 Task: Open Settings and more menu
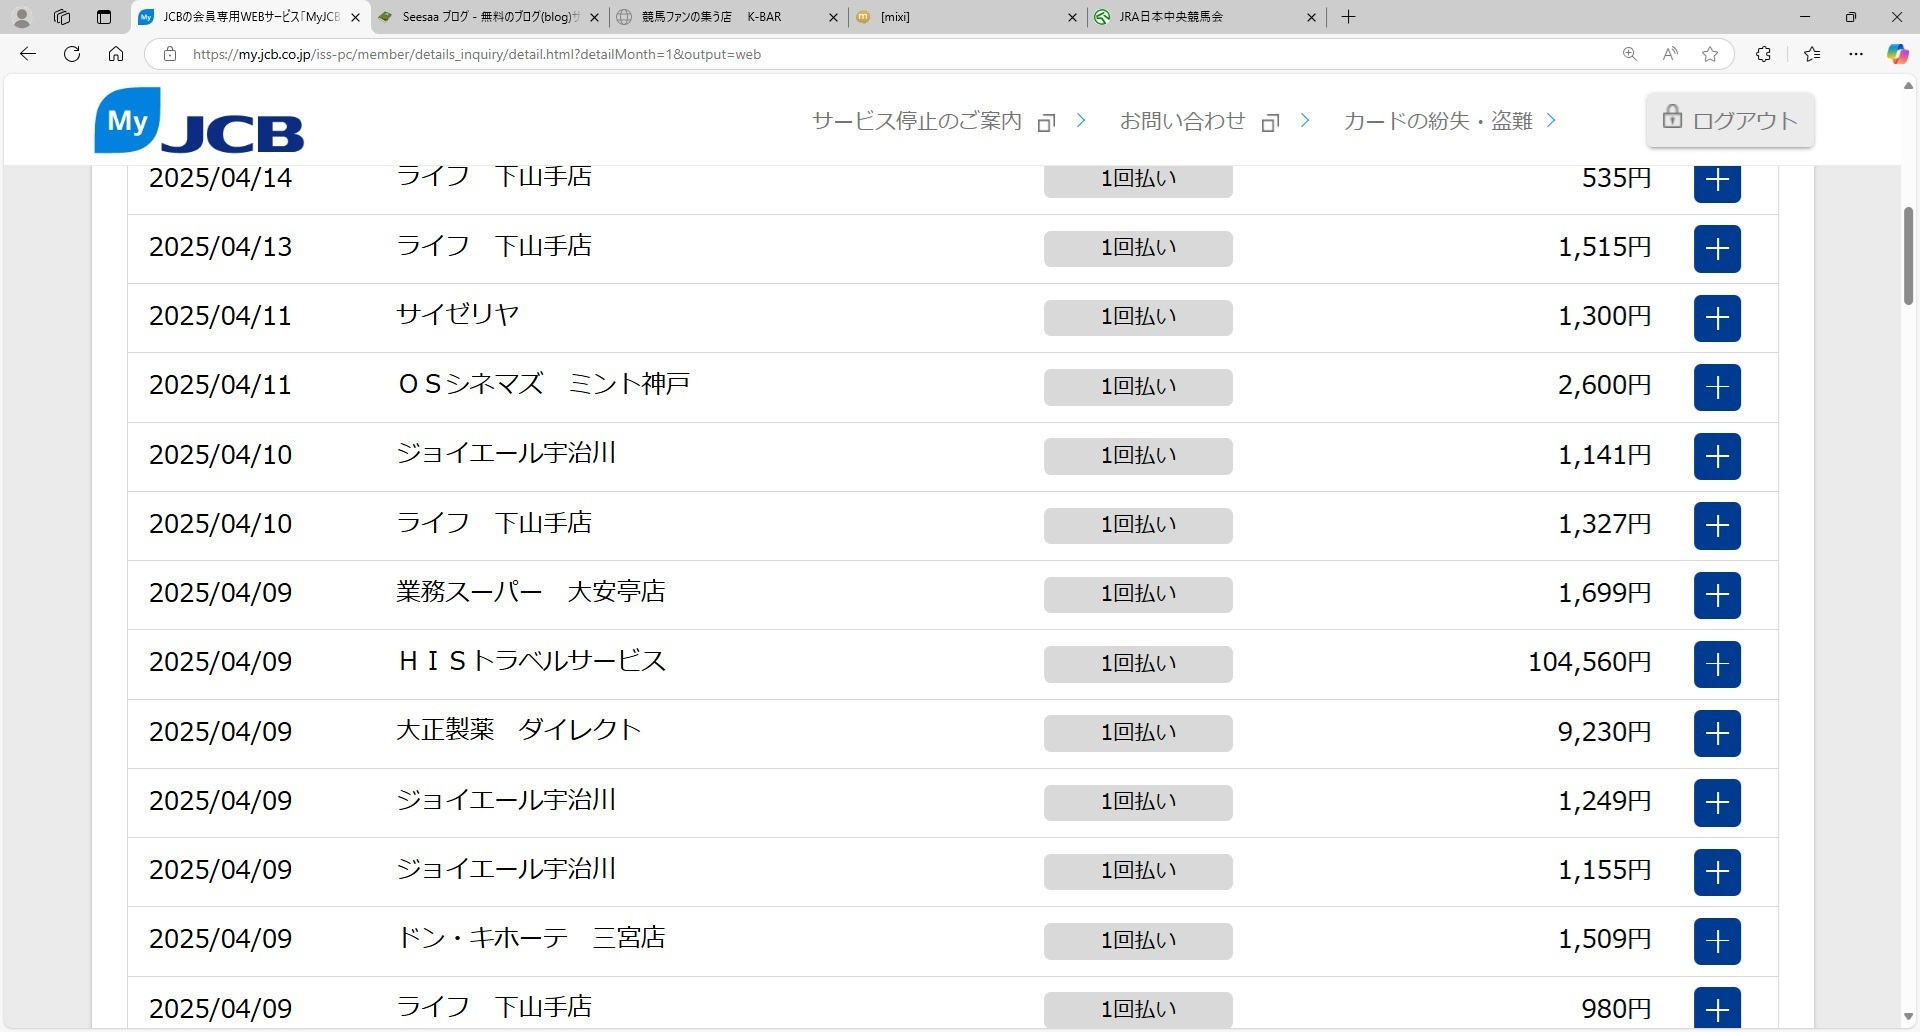pyautogui.click(x=1856, y=54)
